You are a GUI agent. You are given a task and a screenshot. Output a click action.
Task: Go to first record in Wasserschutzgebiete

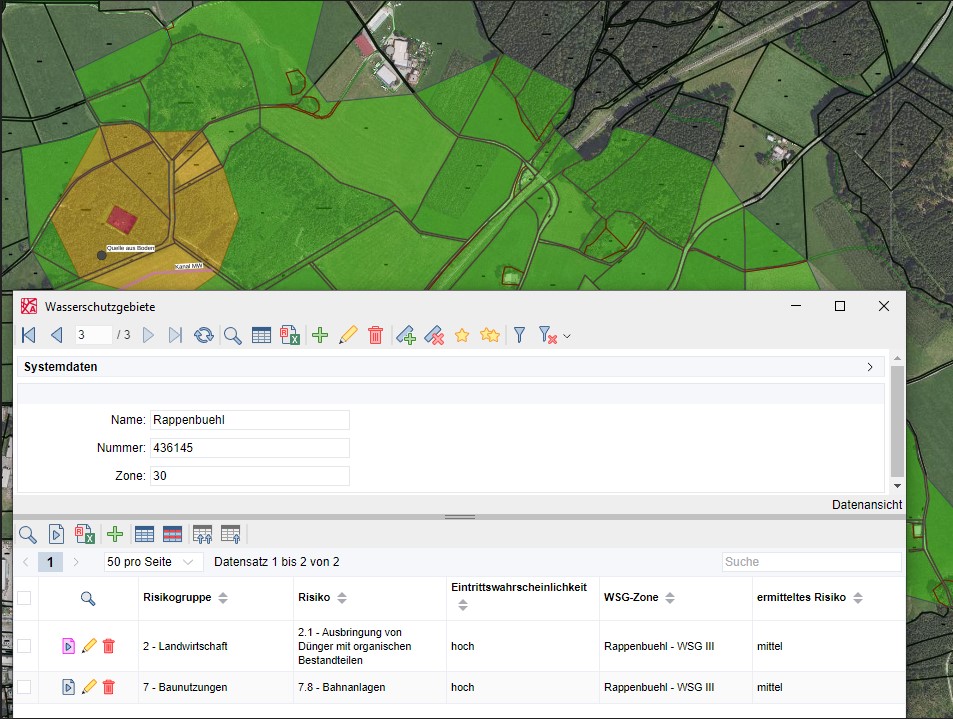(29, 335)
